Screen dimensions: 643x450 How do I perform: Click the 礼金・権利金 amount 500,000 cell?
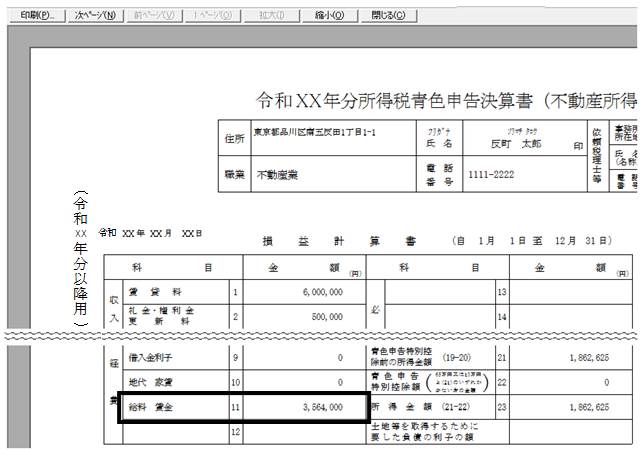pos(304,316)
